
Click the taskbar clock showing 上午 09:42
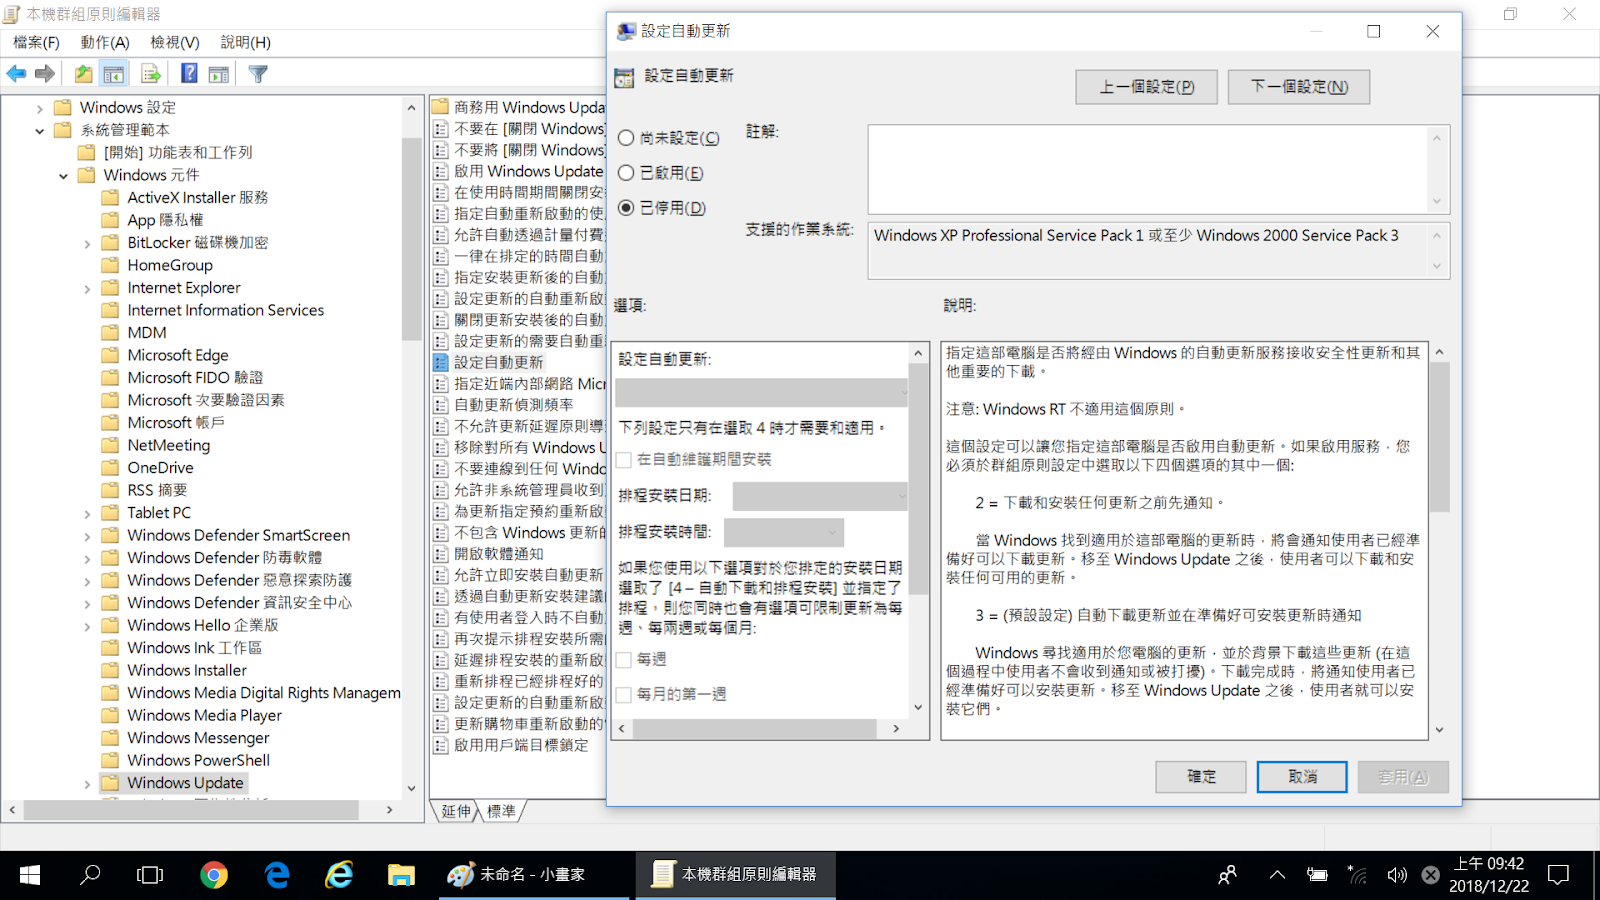pyautogui.click(x=1489, y=875)
